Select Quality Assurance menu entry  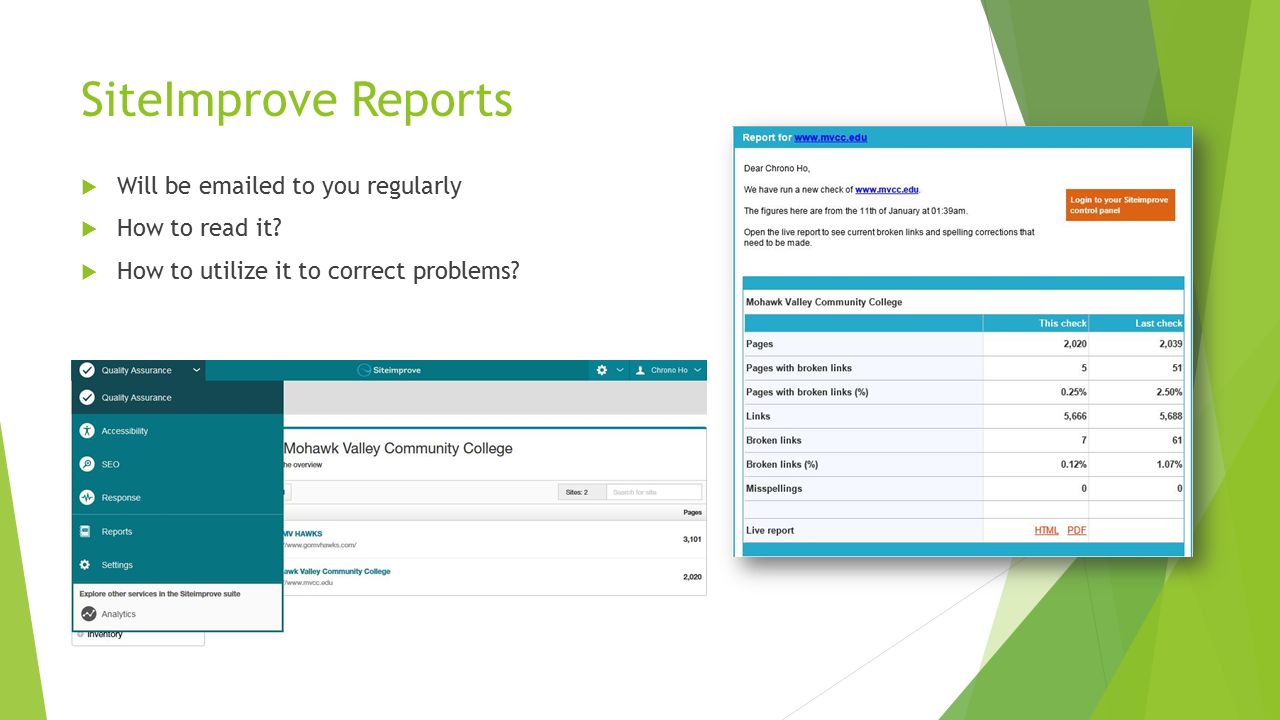(178, 397)
